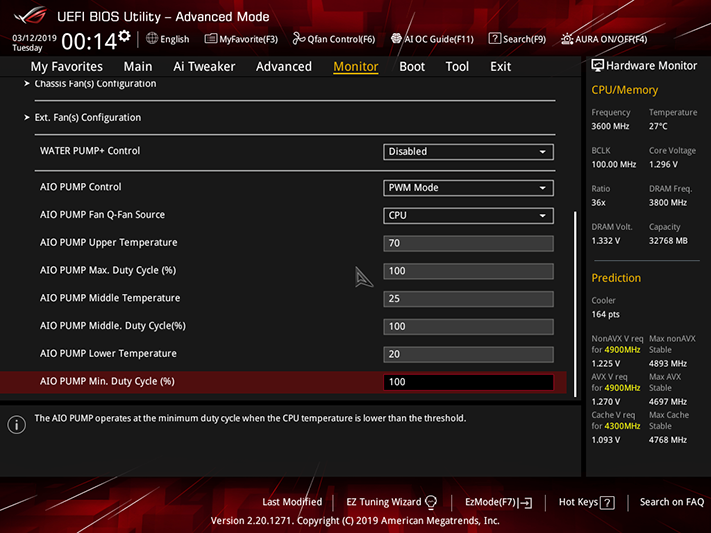Open AIO PUMP Fan Q-Fan Source dropdown
Screen dimensions: 711x533
(x=468, y=215)
